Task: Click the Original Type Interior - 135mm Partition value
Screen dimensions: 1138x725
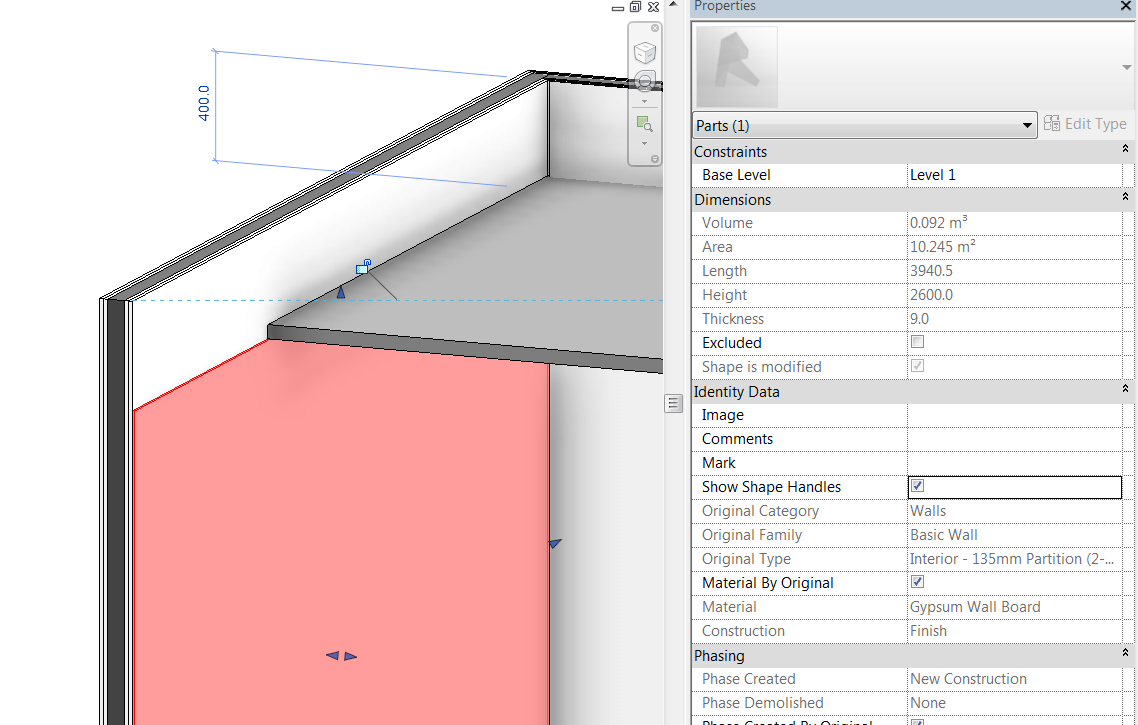Action: [1014, 559]
